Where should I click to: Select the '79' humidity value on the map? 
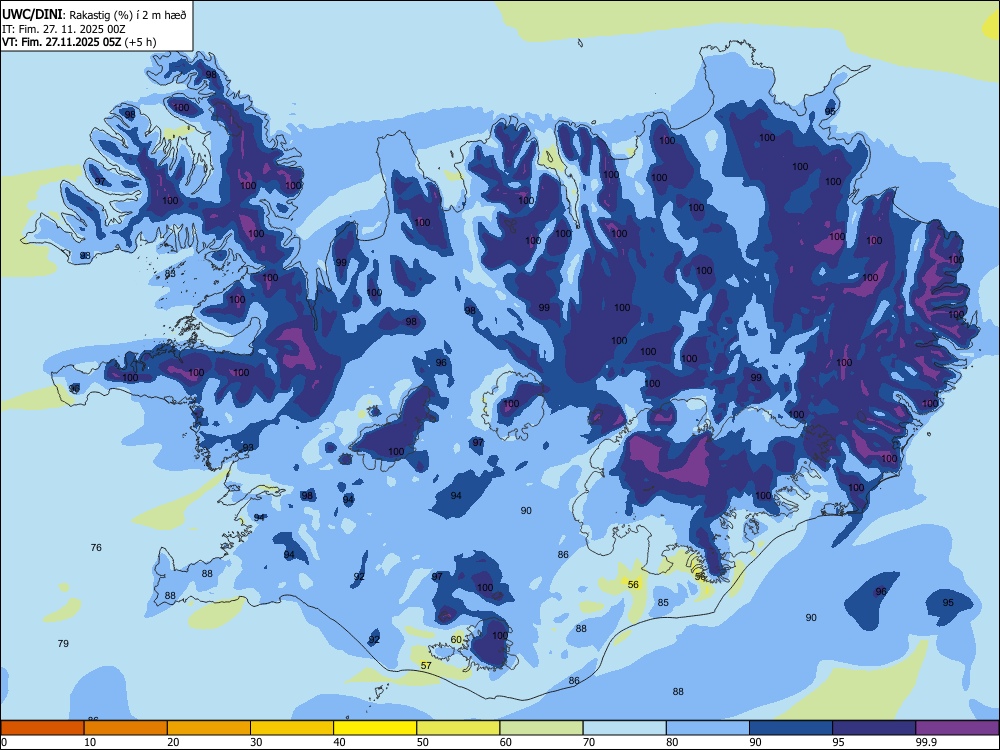63,643
